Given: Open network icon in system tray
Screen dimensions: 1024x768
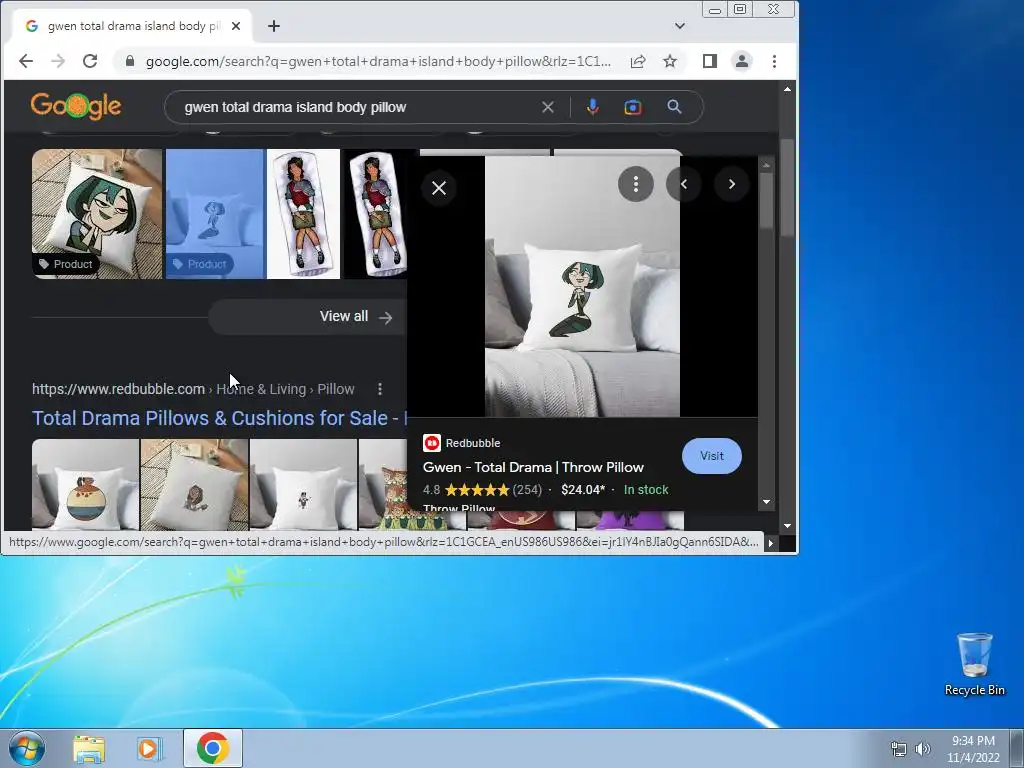Looking at the screenshot, I should (x=899, y=749).
